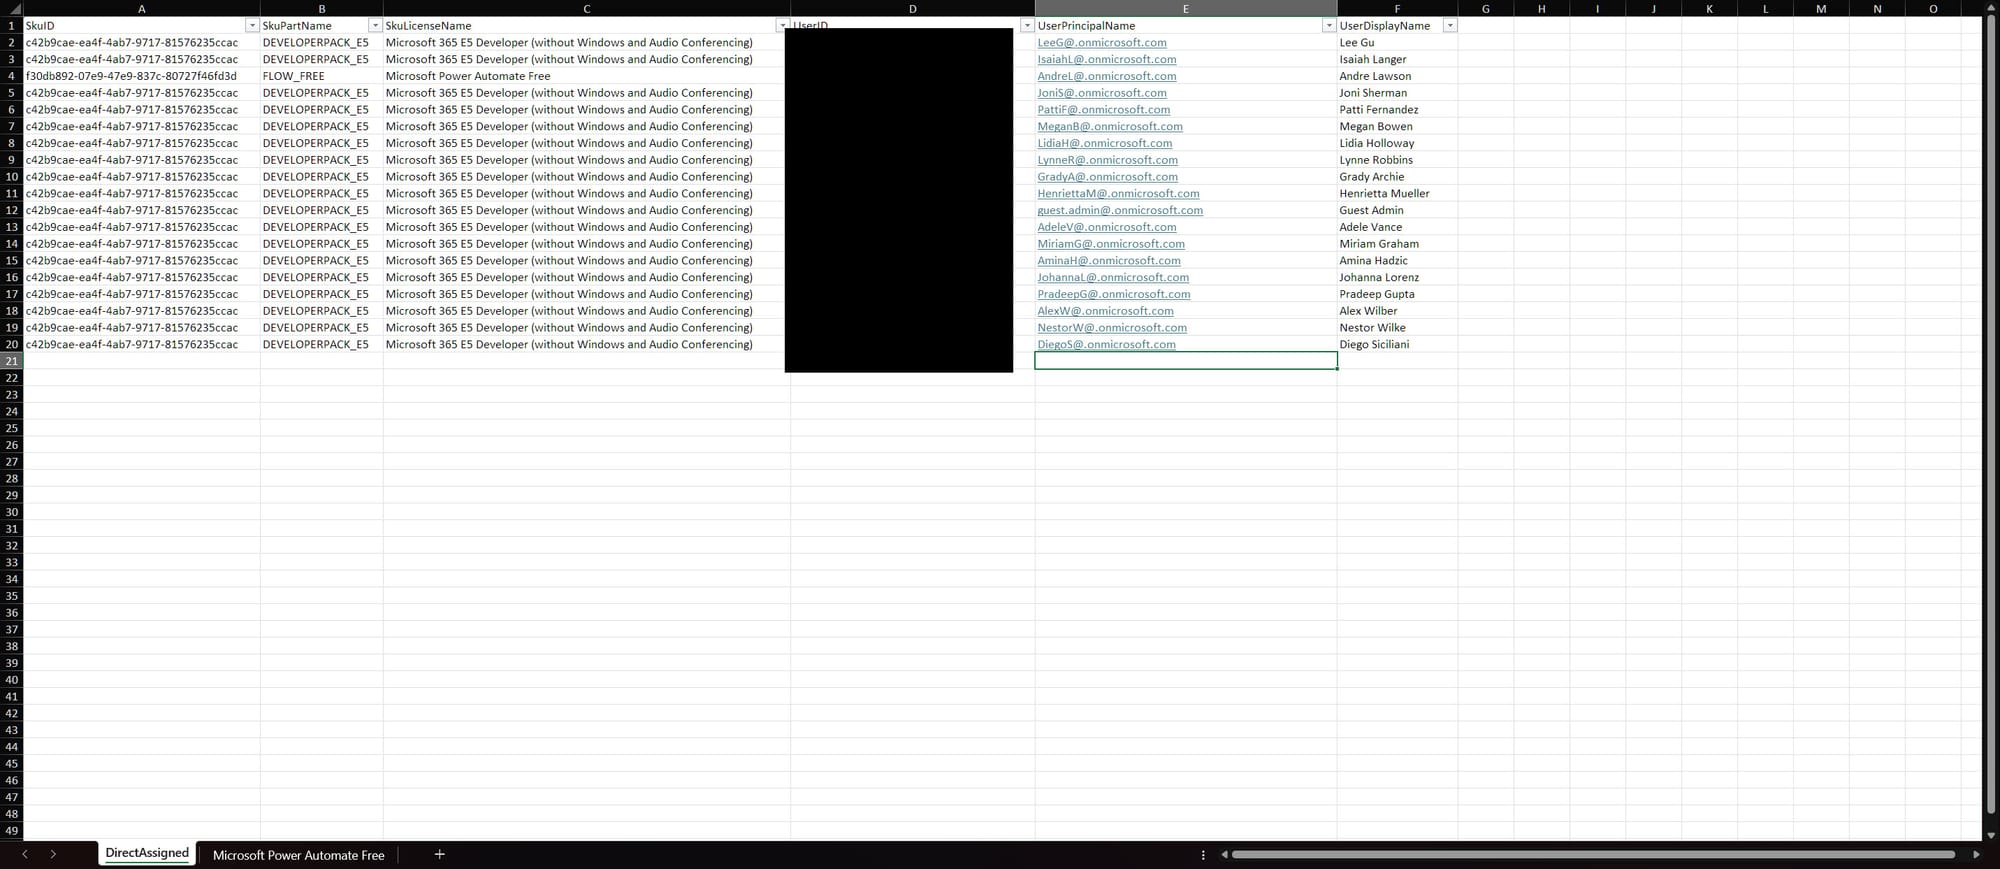Select the f30db892-07e9-47e9-837c-80727f46fd3d cell
The image size is (2000, 869).
click(141, 76)
